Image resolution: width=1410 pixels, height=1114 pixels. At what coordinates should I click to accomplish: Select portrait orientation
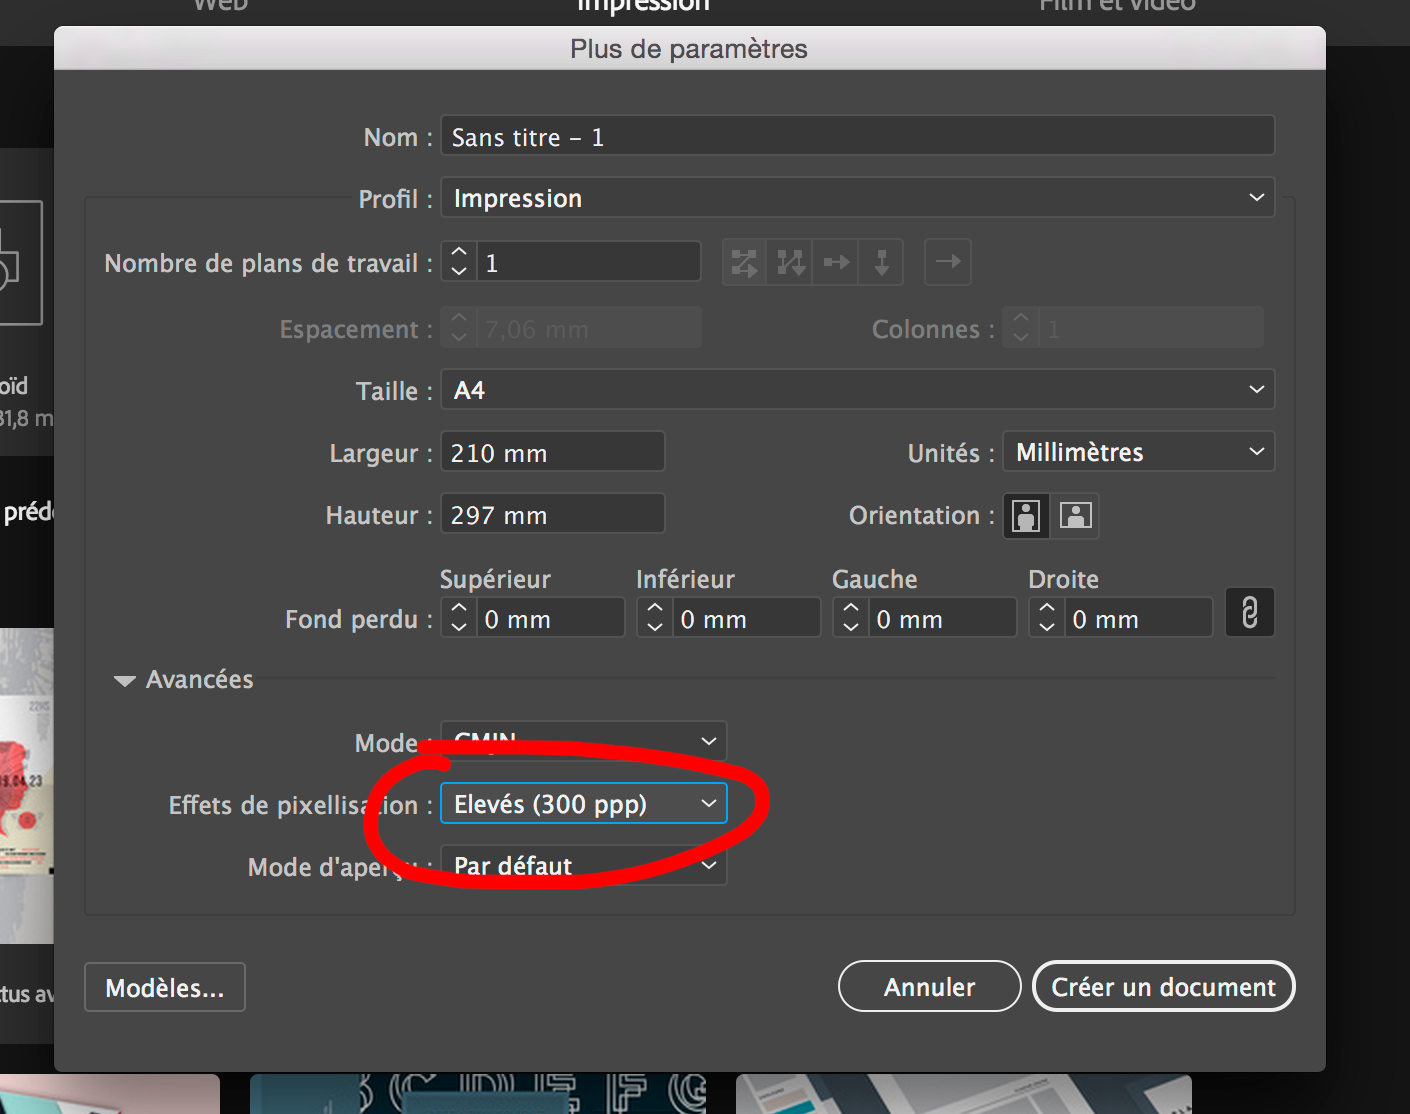(x=1026, y=516)
